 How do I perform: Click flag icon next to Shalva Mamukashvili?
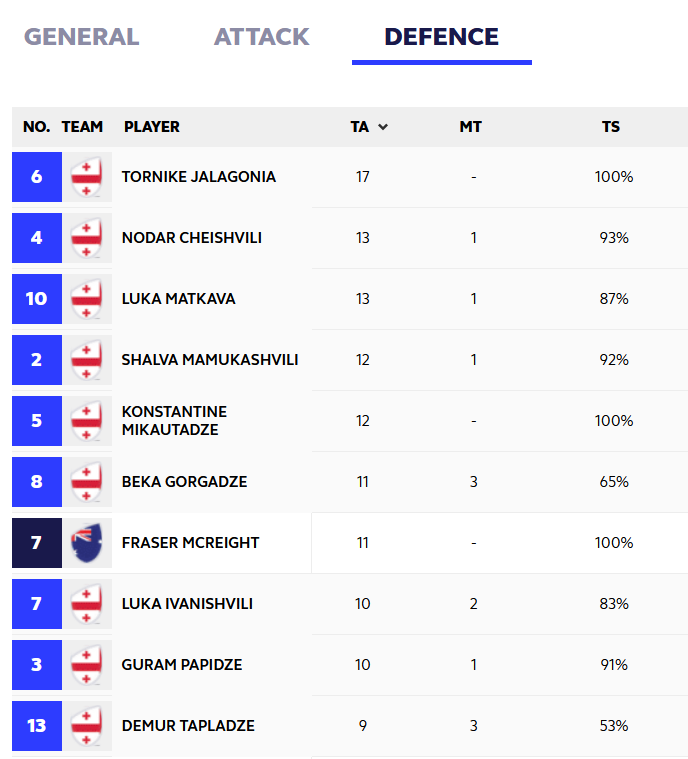[87, 360]
